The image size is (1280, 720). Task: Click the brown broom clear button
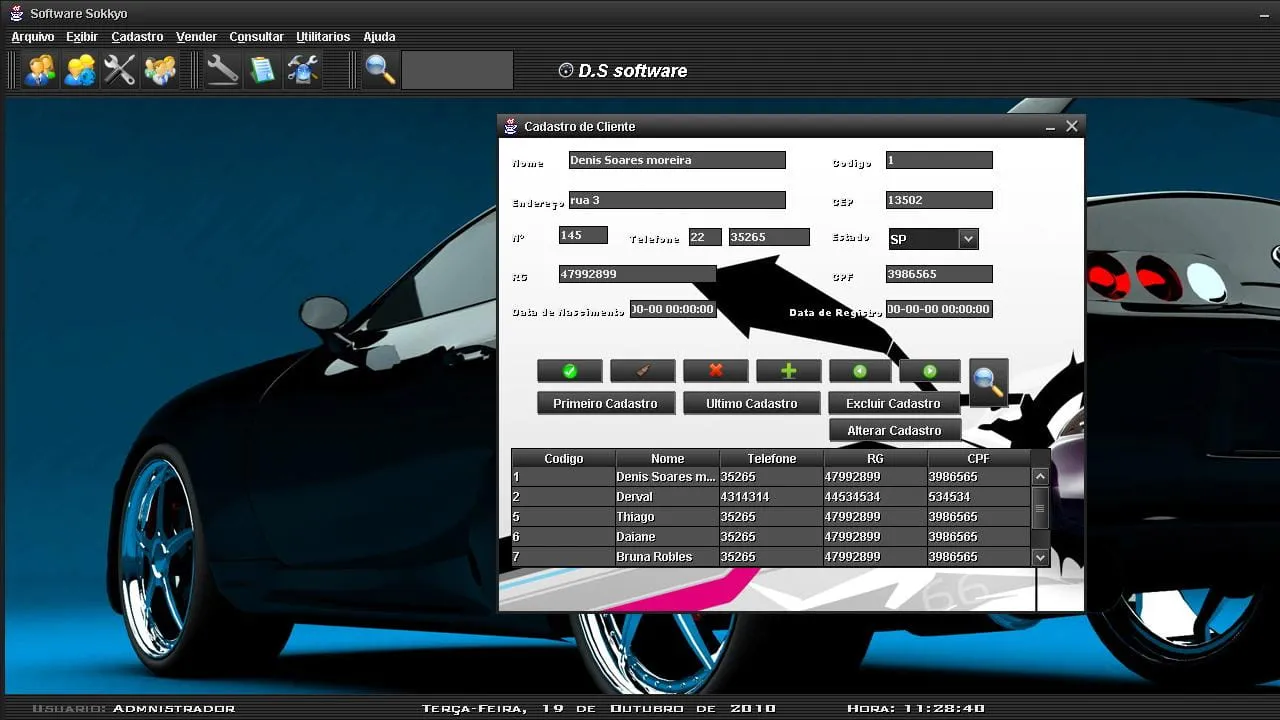pyautogui.click(x=643, y=371)
